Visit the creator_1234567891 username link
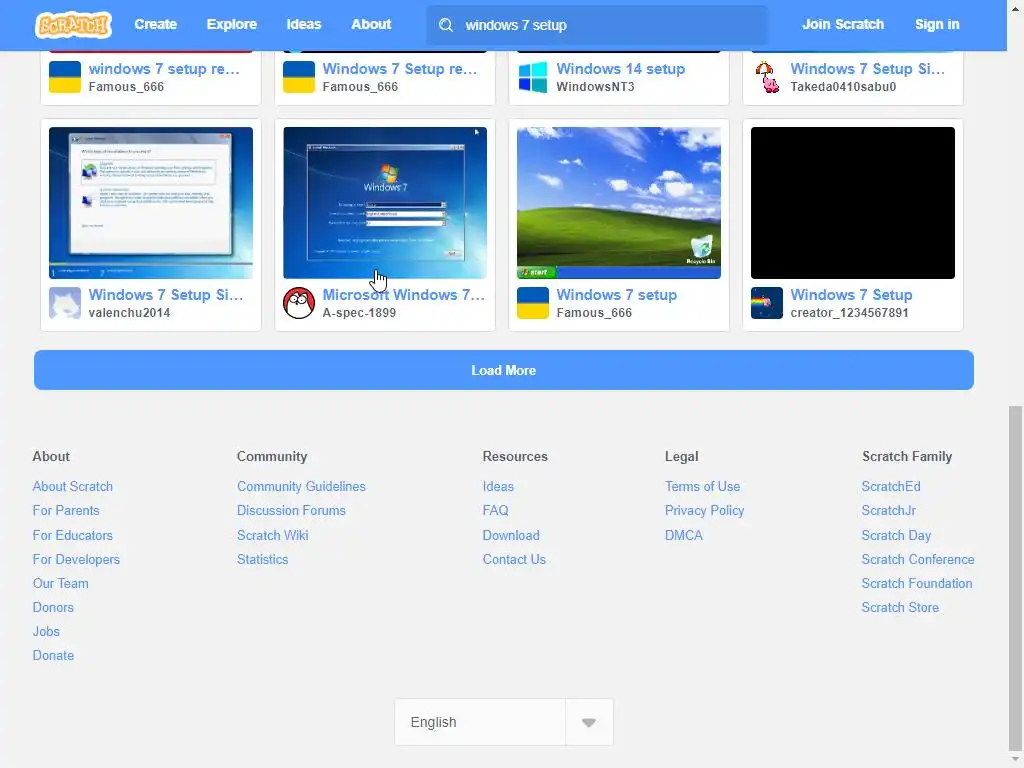Image resolution: width=1024 pixels, height=768 pixels. (849, 313)
